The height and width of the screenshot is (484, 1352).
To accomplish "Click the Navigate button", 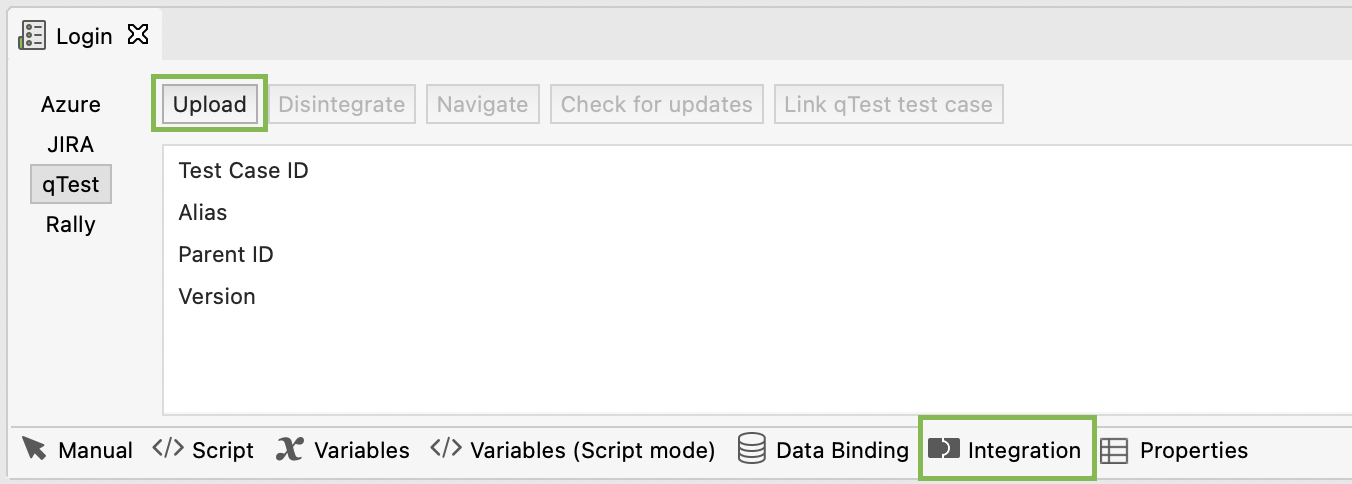I will coord(482,104).
